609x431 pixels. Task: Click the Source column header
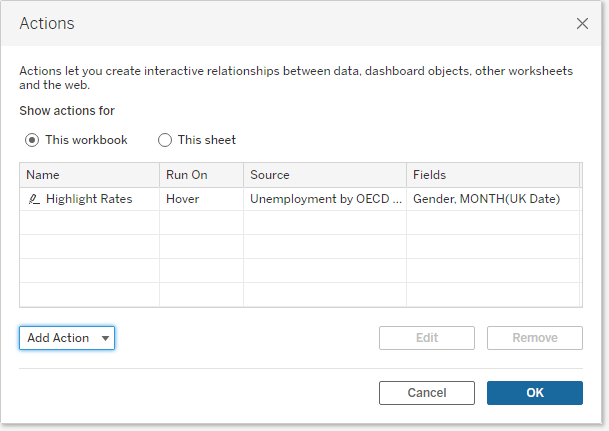324,175
